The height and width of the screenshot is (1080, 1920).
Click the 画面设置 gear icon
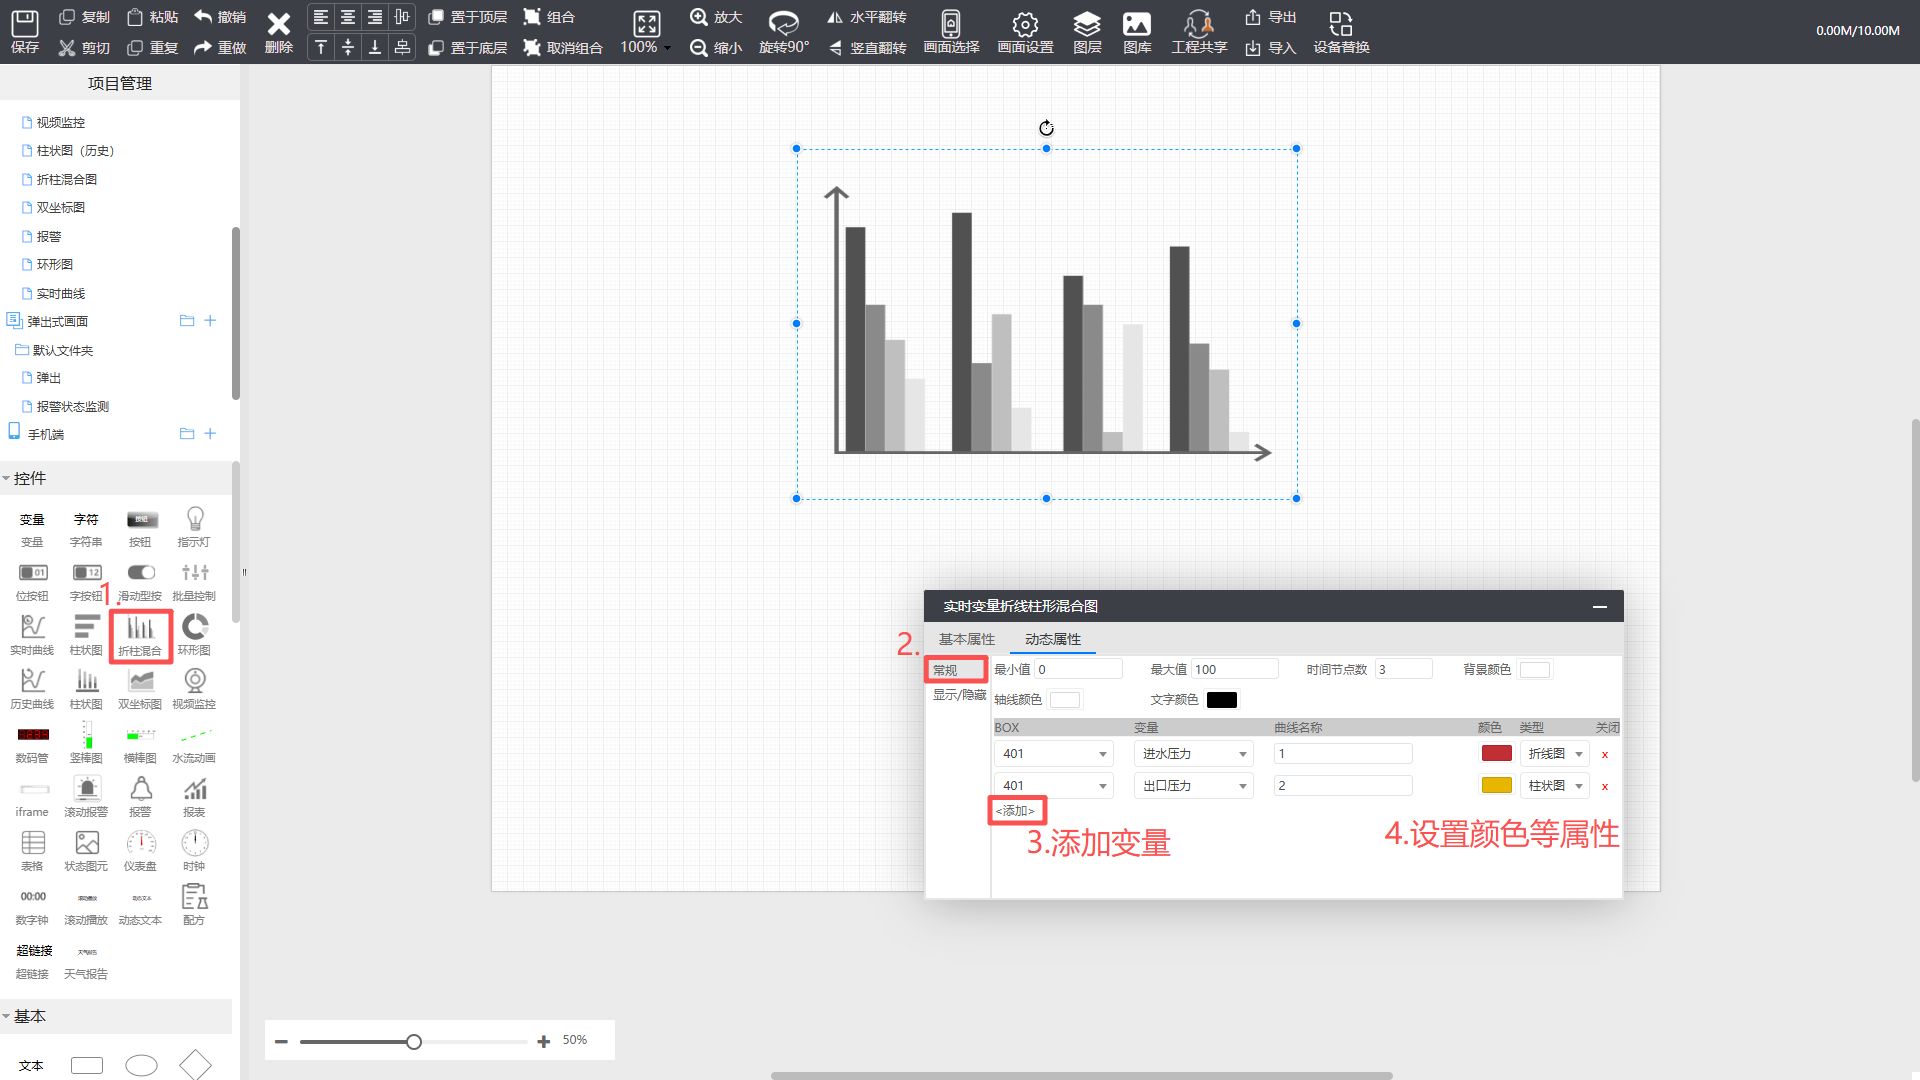[x=1025, y=24]
